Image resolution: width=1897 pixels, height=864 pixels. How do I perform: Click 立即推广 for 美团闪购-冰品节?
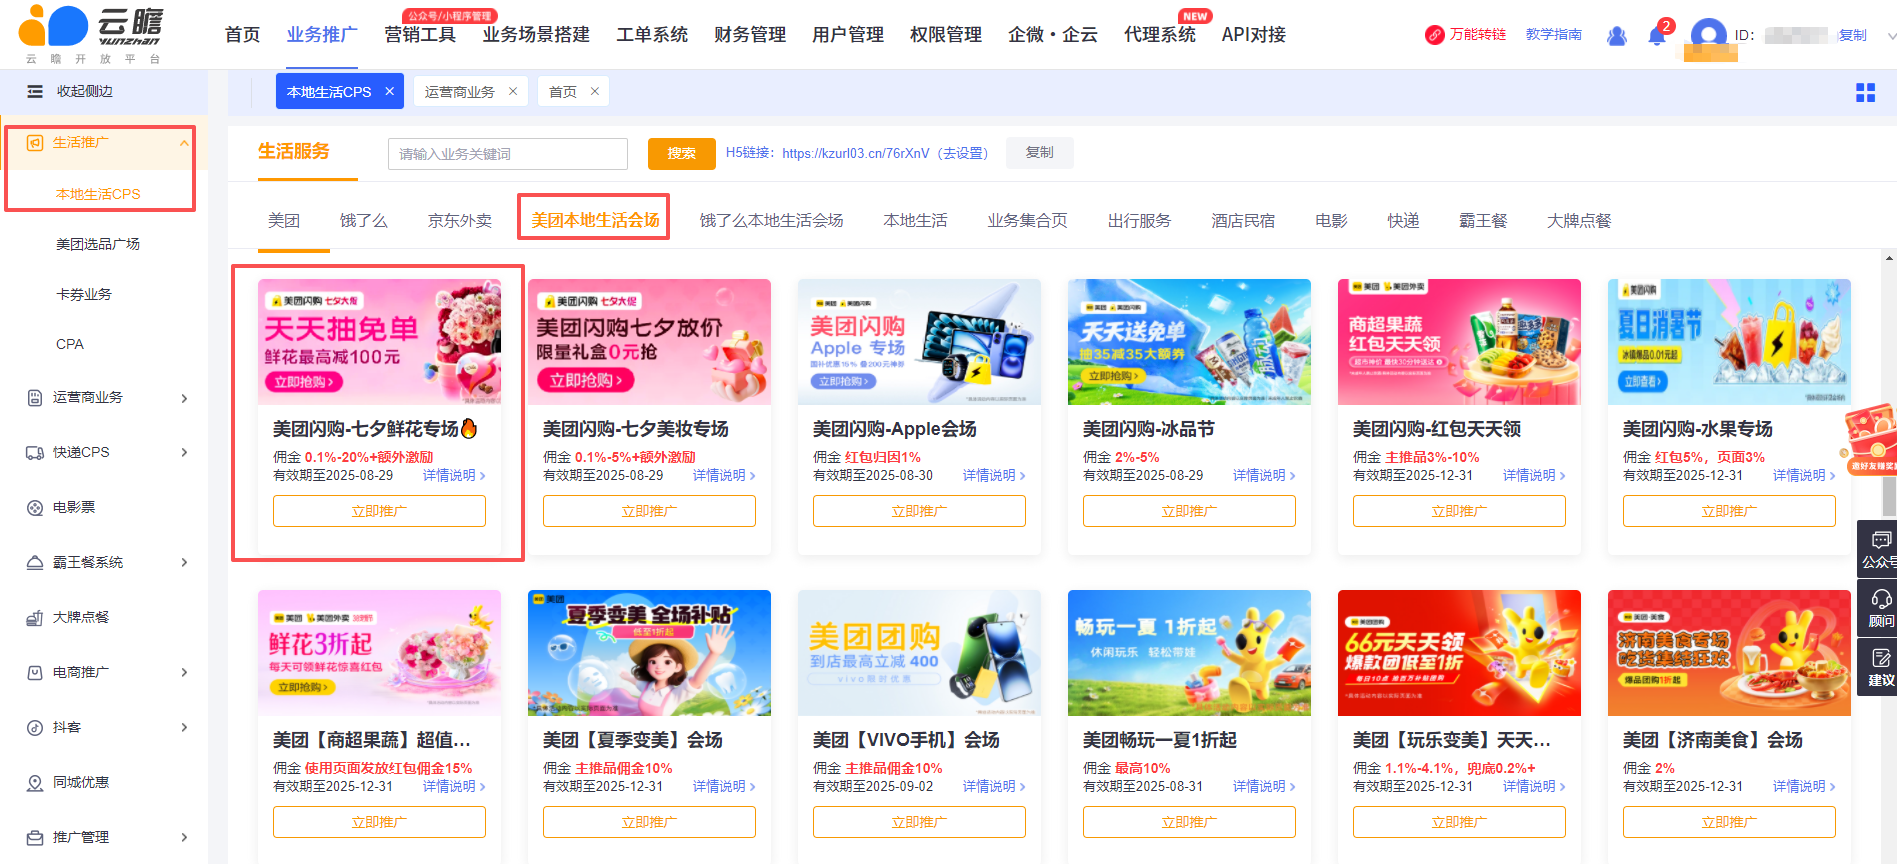1189,511
